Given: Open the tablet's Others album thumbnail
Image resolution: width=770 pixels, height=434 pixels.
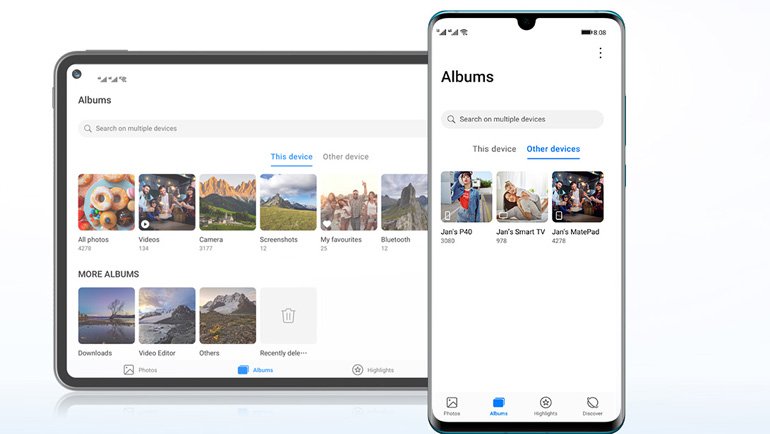Looking at the screenshot, I should coord(227,316).
